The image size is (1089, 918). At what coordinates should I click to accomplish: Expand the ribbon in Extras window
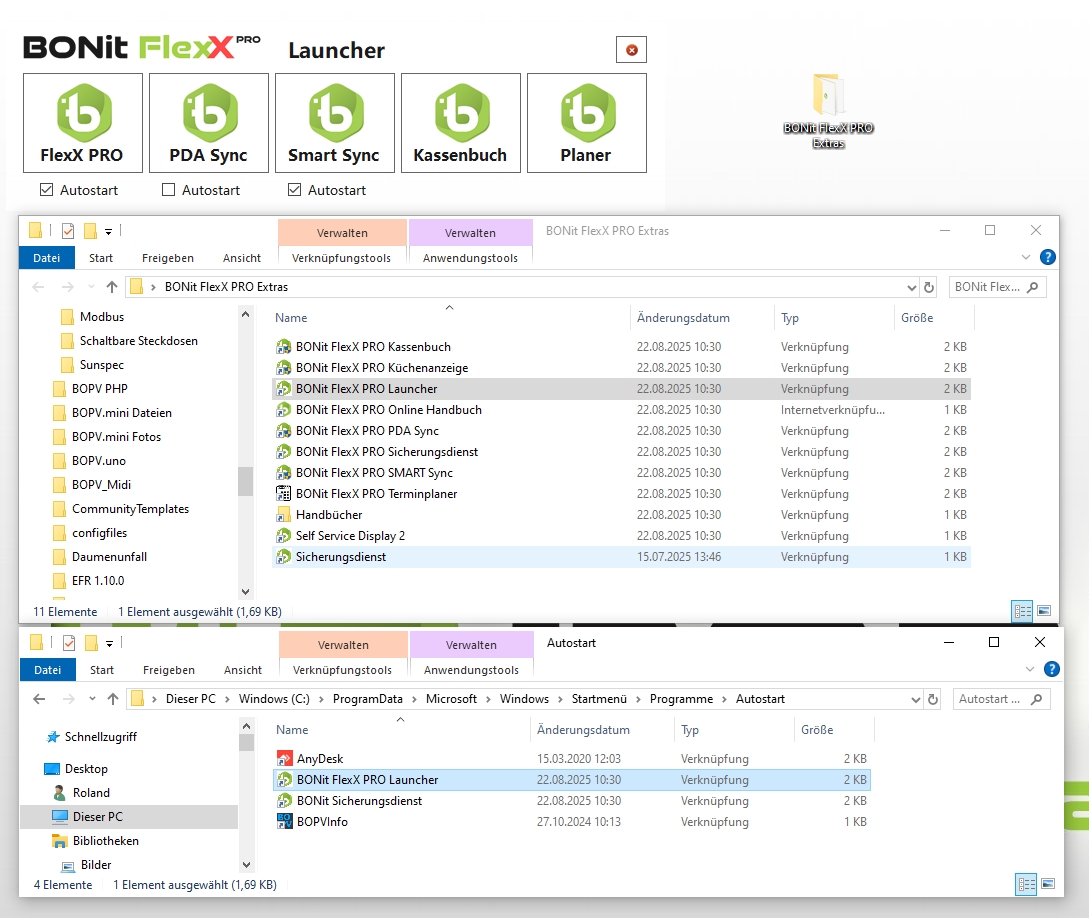pos(1026,258)
